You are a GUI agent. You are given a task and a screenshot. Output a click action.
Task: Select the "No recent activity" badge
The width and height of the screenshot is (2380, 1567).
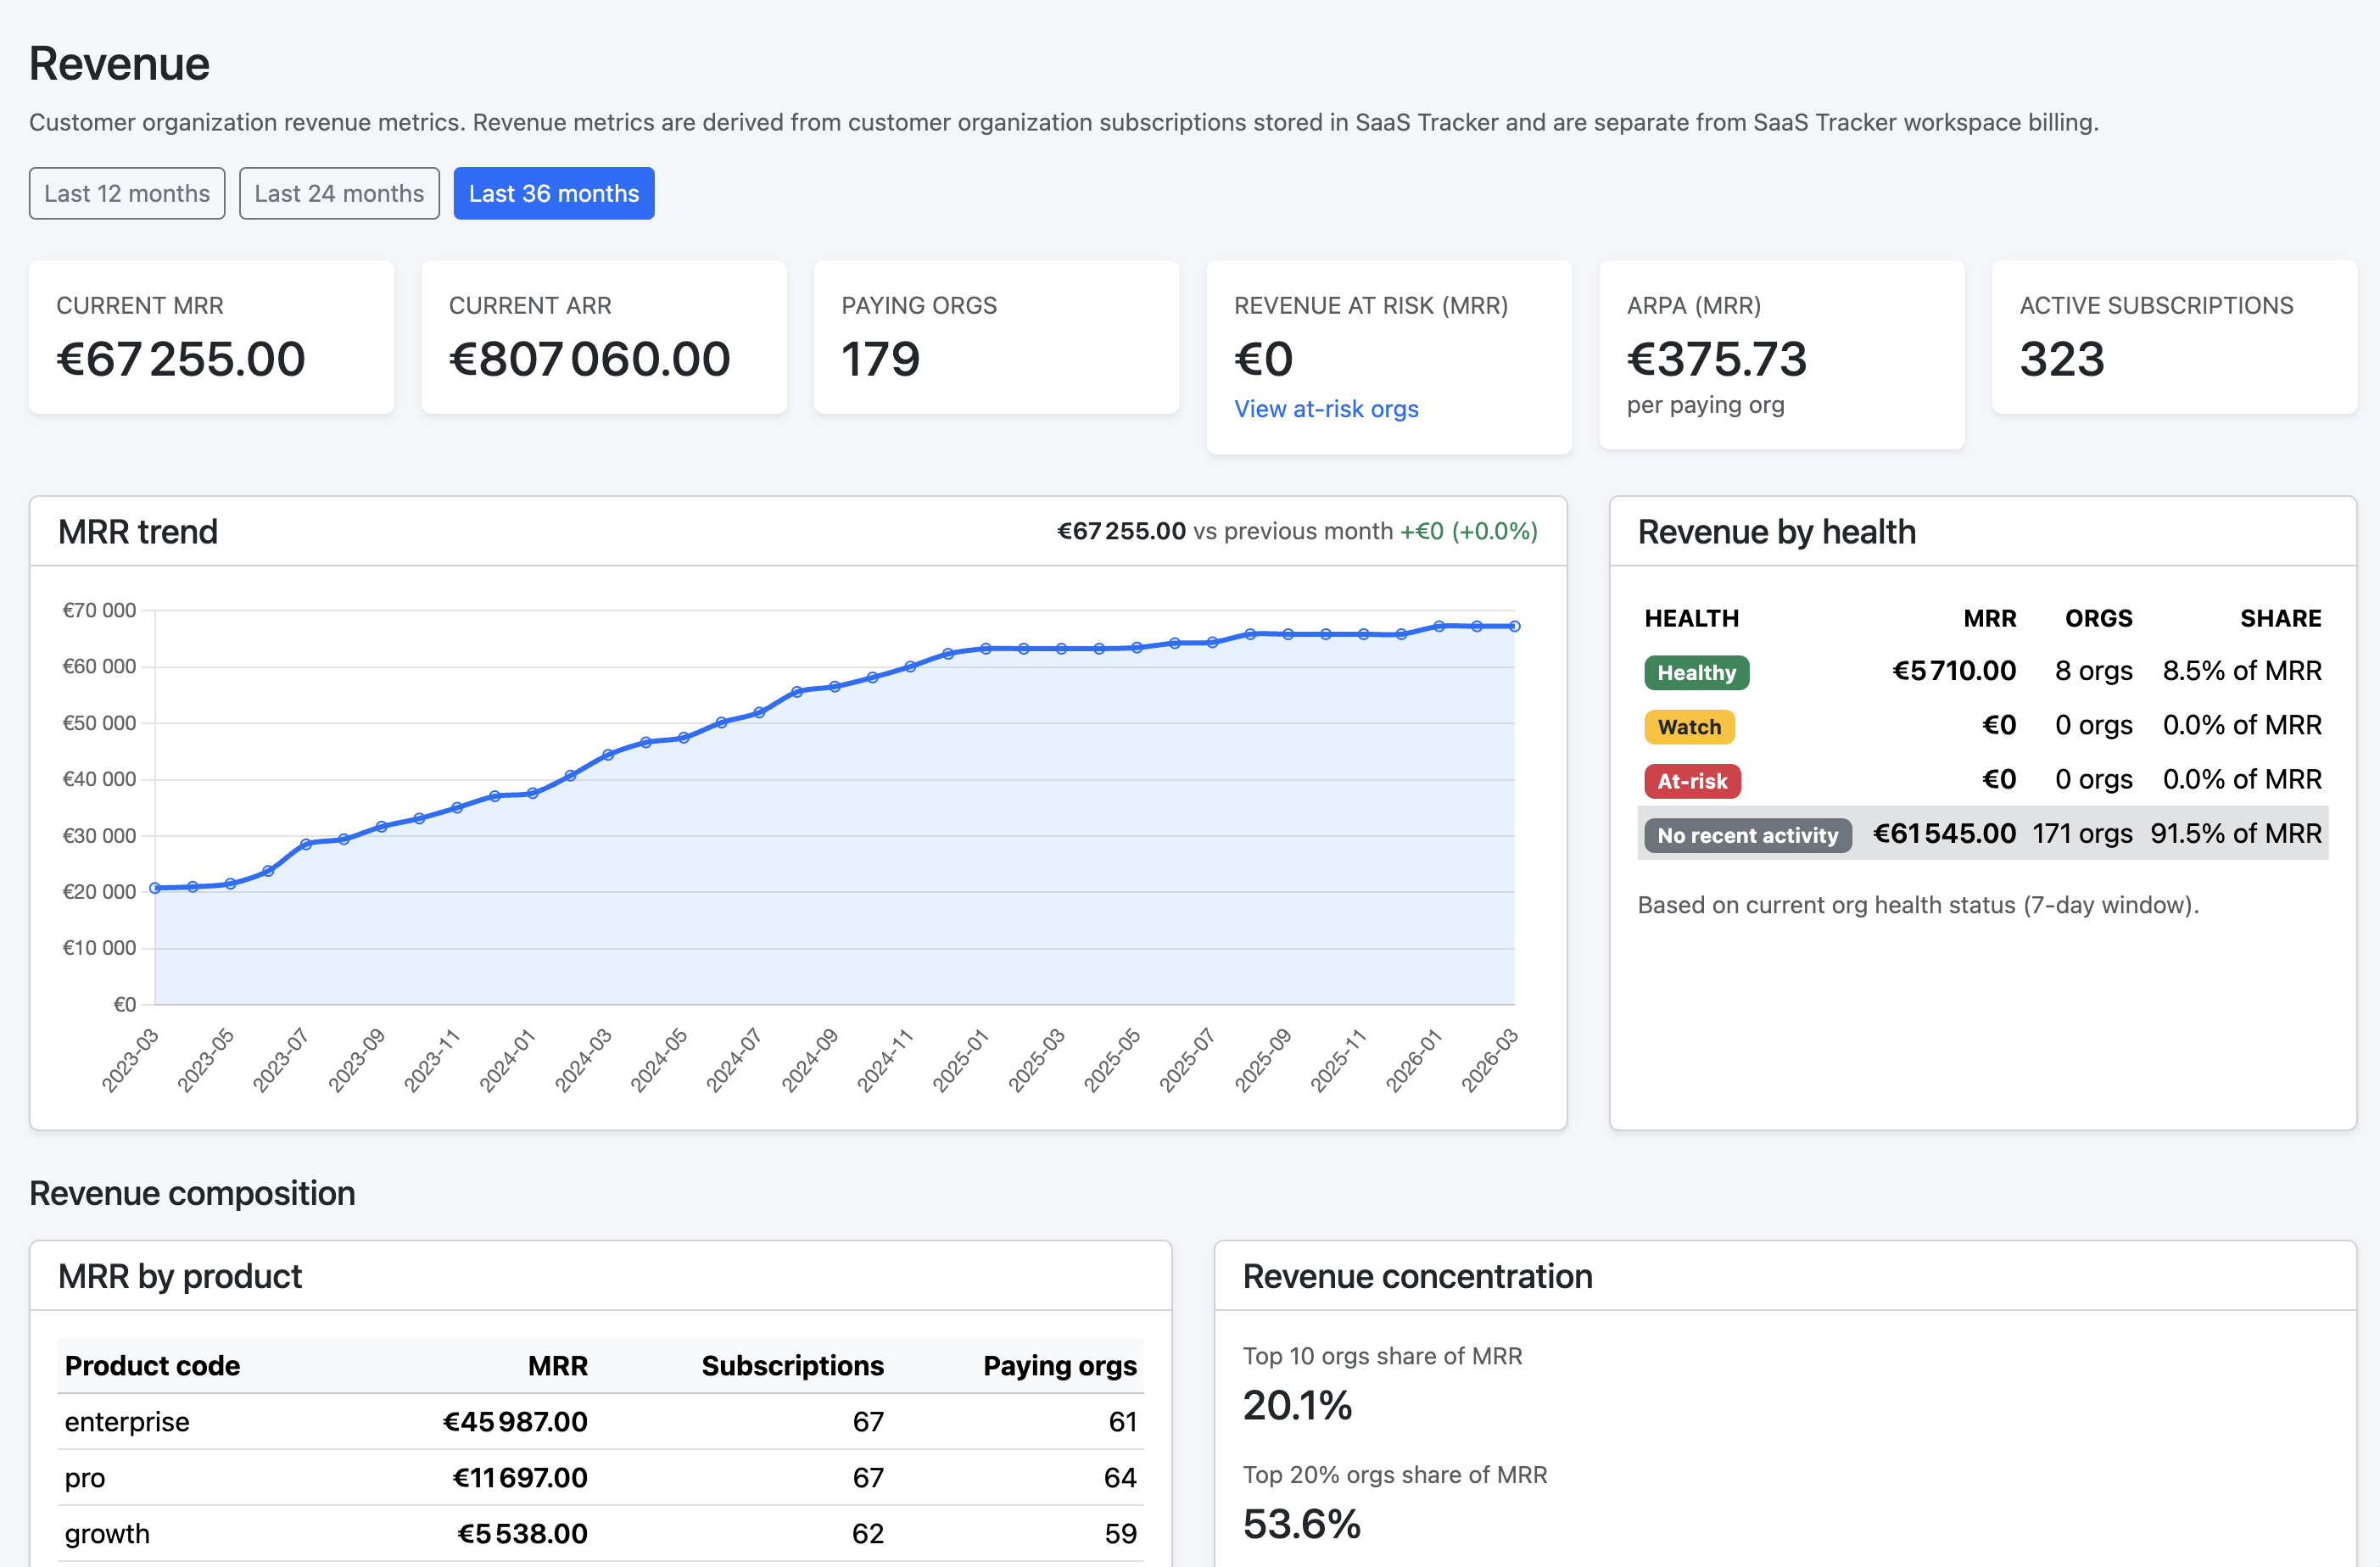coord(1746,835)
